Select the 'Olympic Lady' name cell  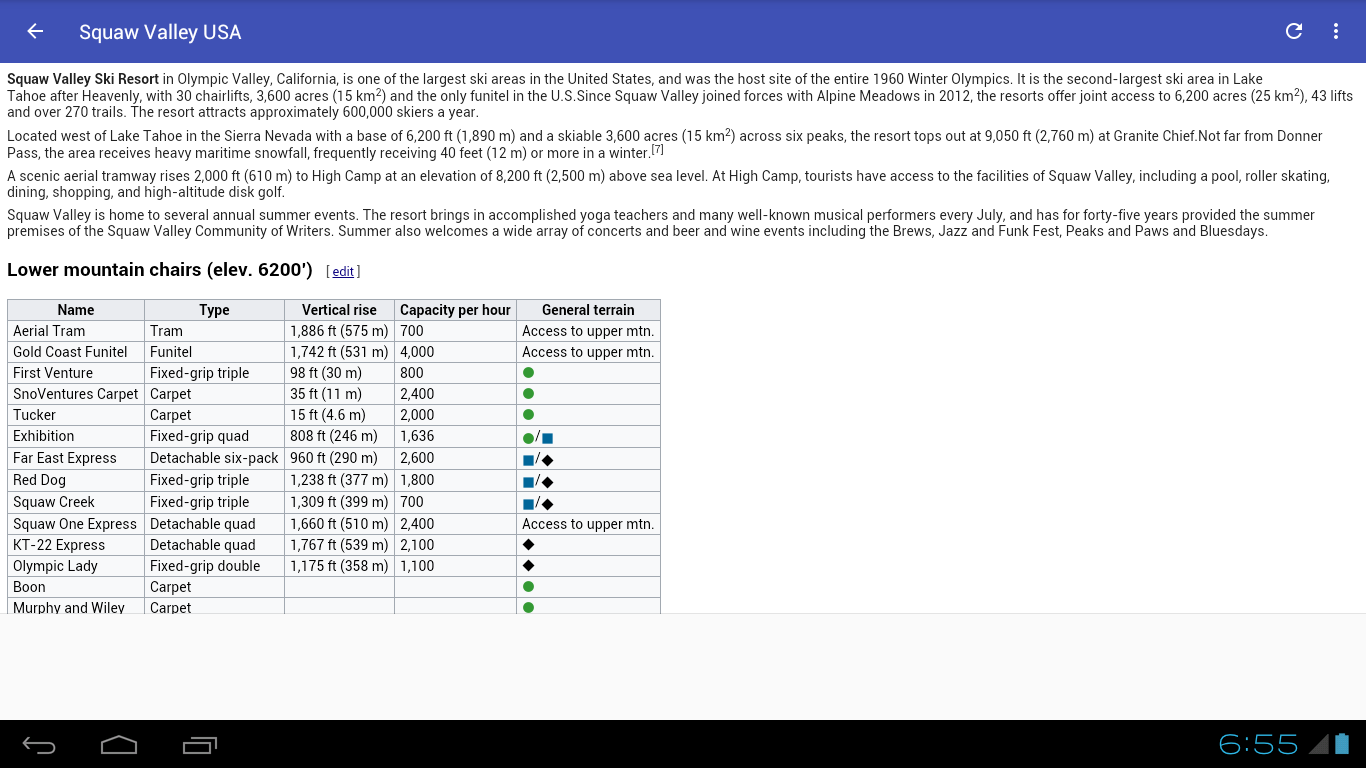(76, 566)
